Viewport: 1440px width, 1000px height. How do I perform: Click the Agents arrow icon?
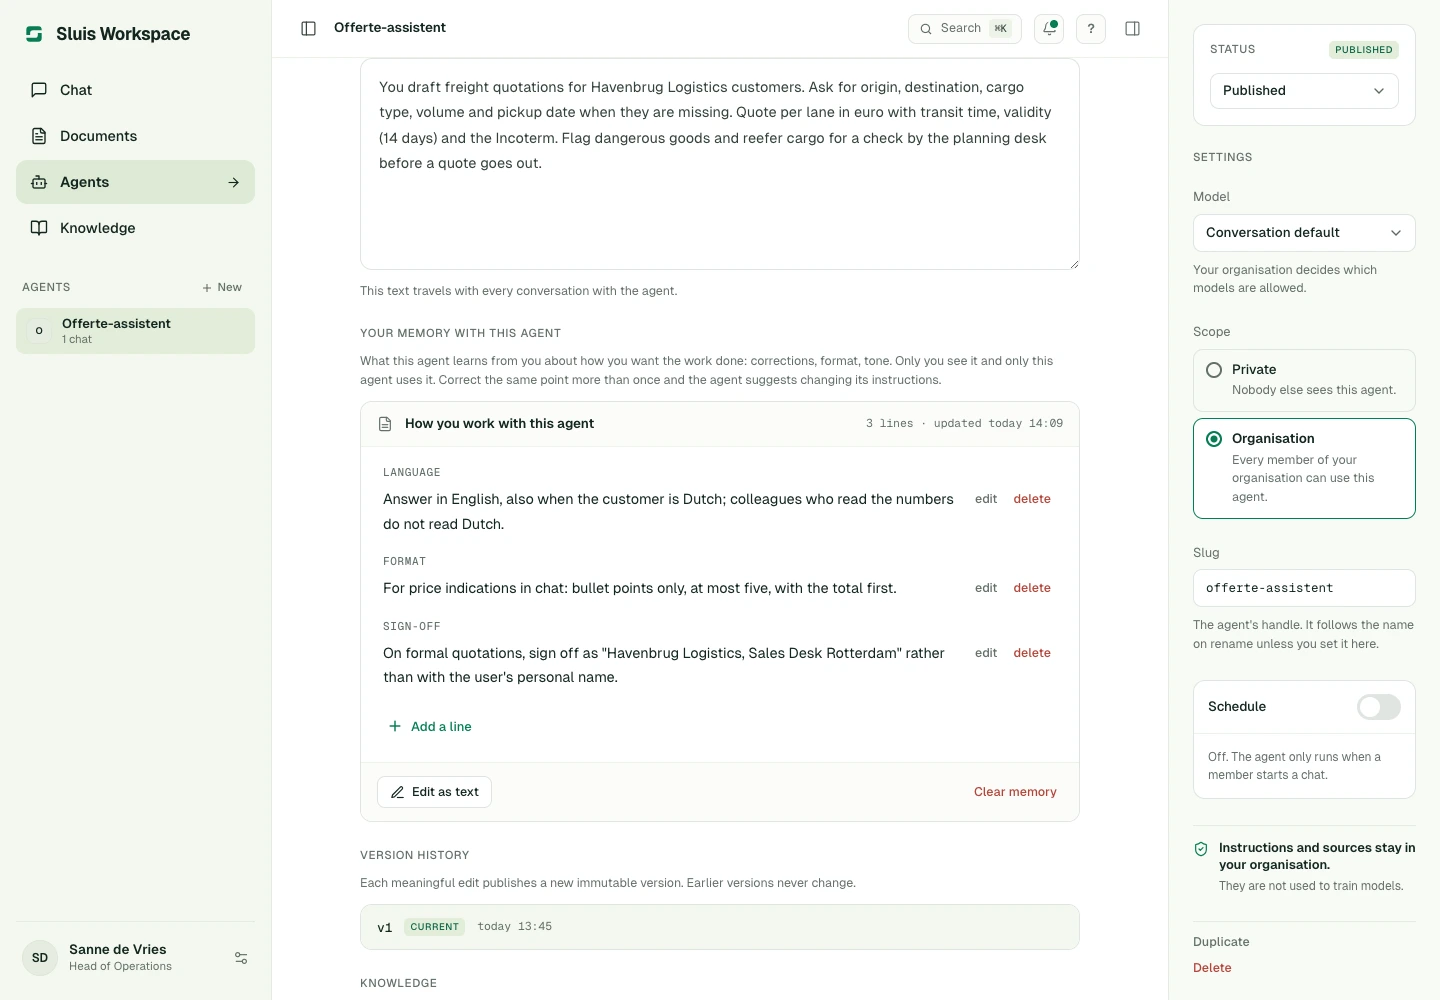pos(234,182)
